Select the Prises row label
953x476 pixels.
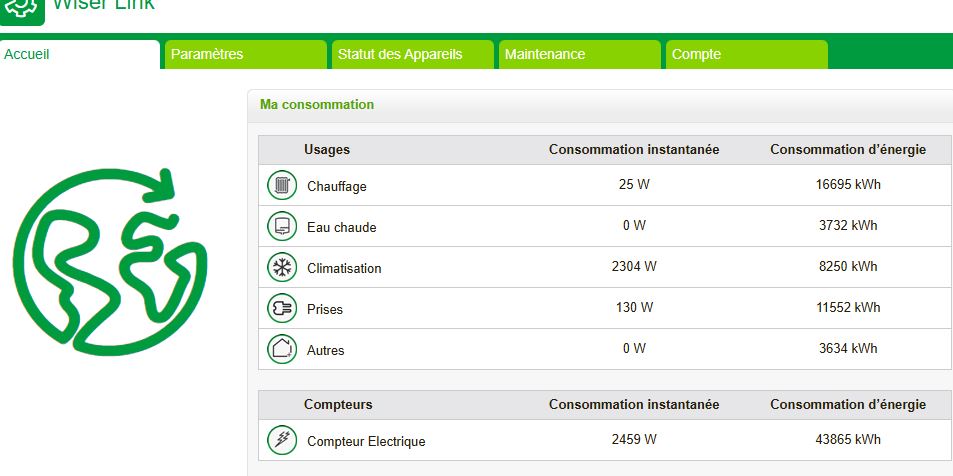325,309
